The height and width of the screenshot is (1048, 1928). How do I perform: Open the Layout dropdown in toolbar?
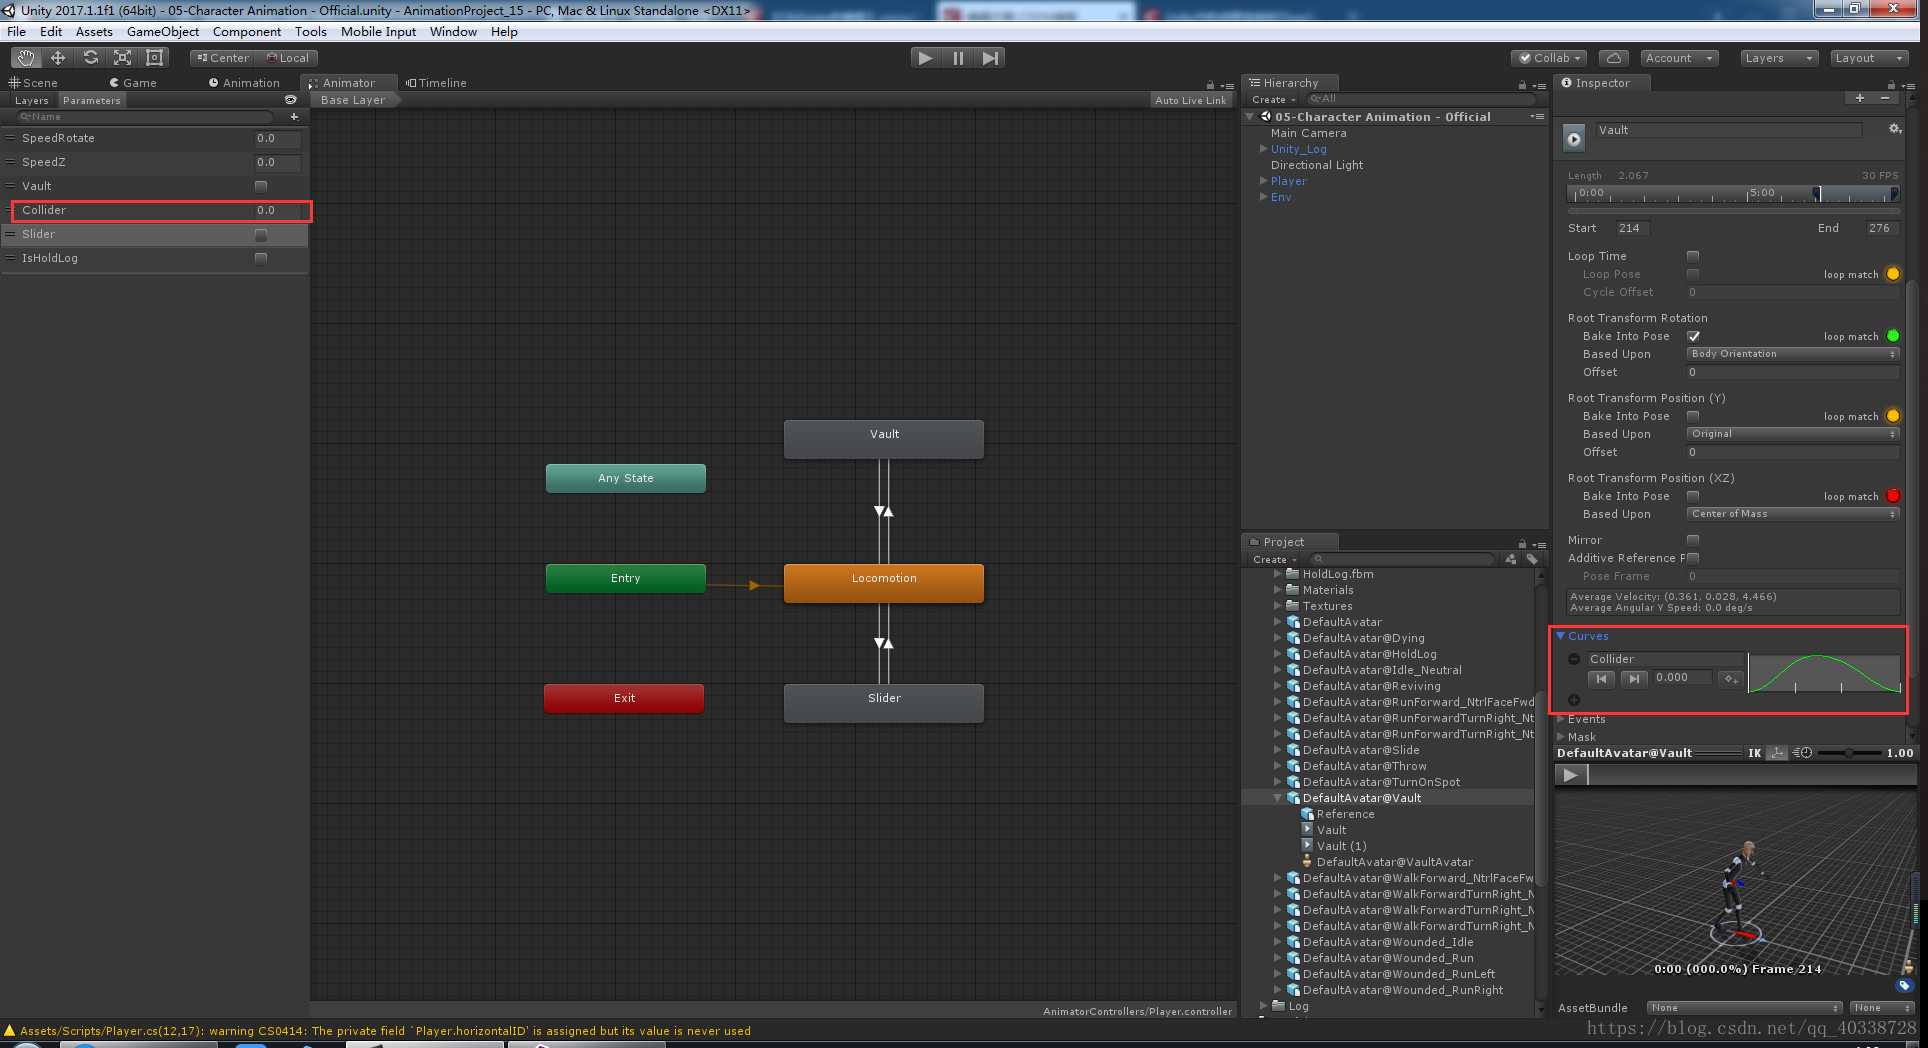pos(1869,58)
